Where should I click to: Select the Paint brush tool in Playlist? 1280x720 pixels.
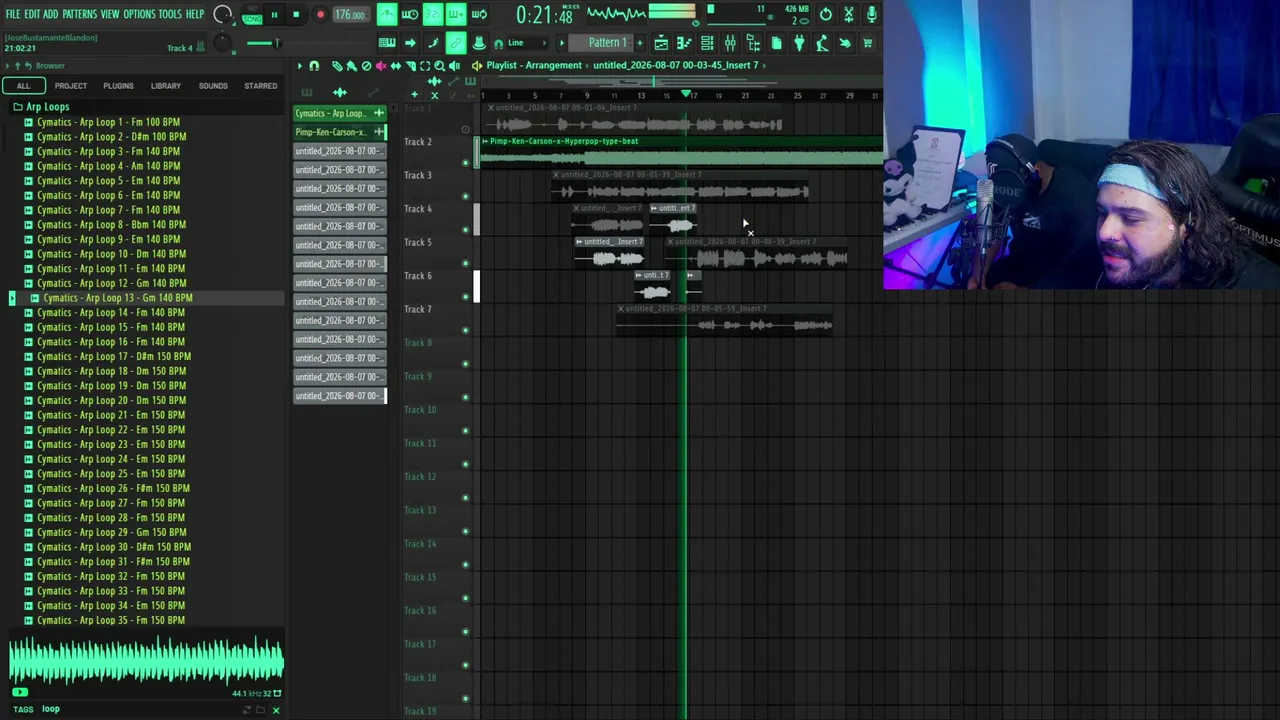click(351, 66)
